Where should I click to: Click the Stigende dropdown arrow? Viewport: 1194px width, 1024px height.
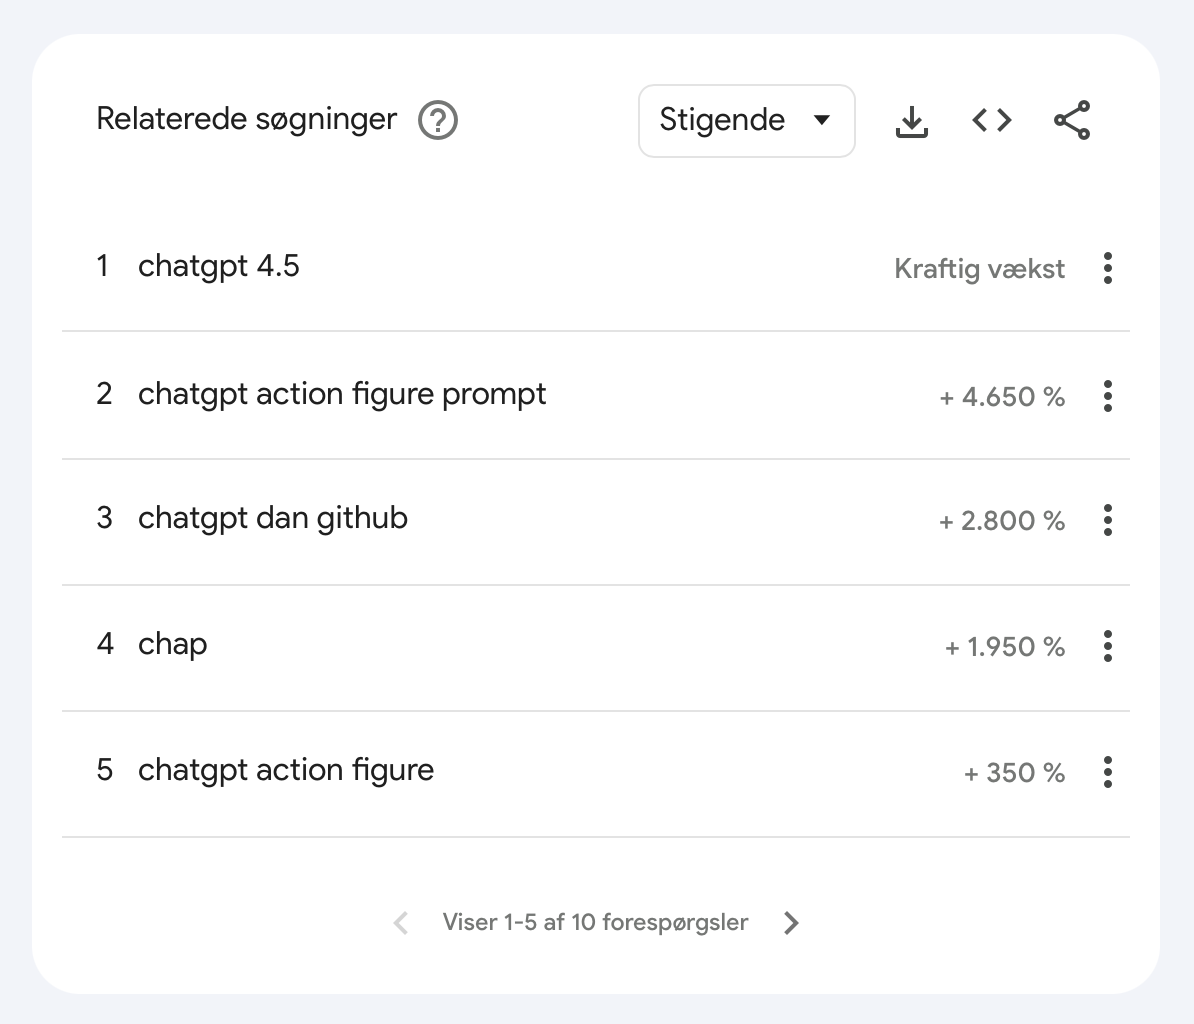822,121
